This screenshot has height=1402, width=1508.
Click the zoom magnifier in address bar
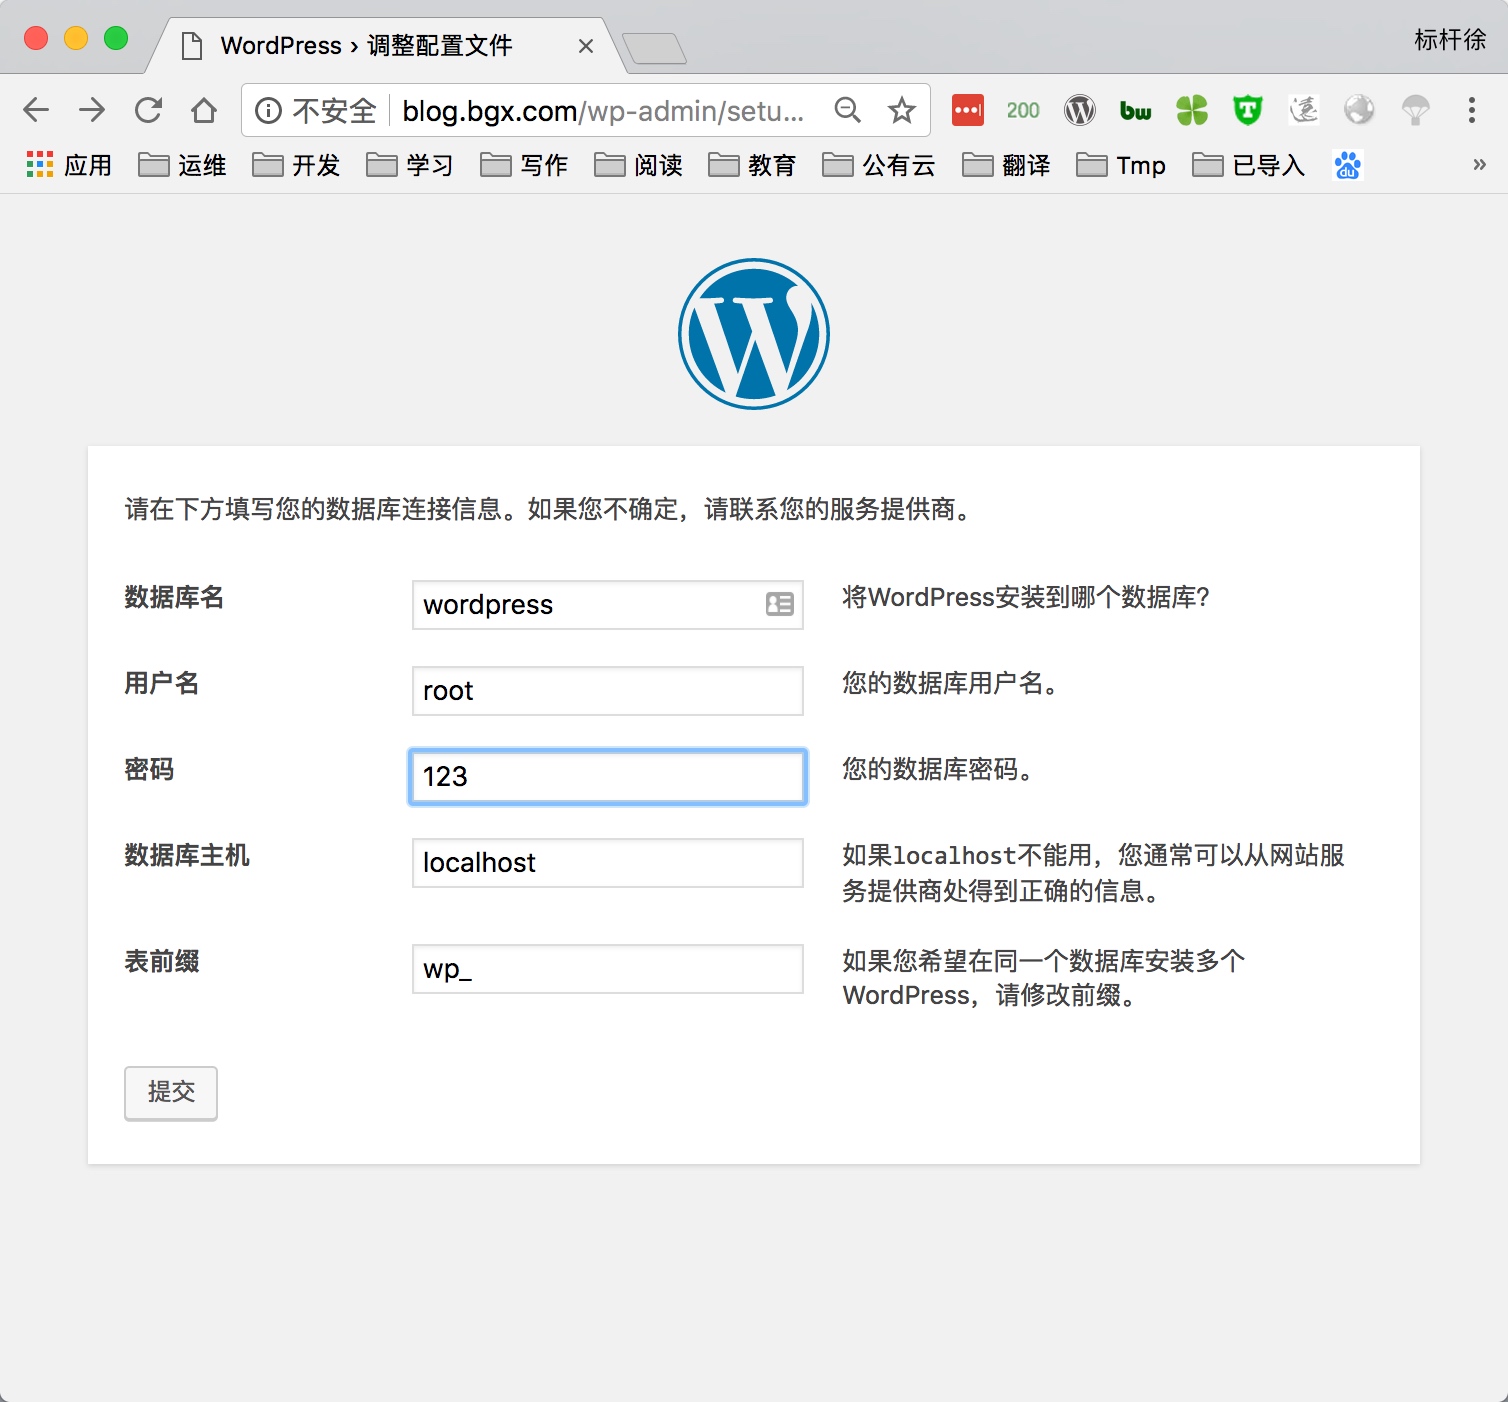[x=847, y=110]
